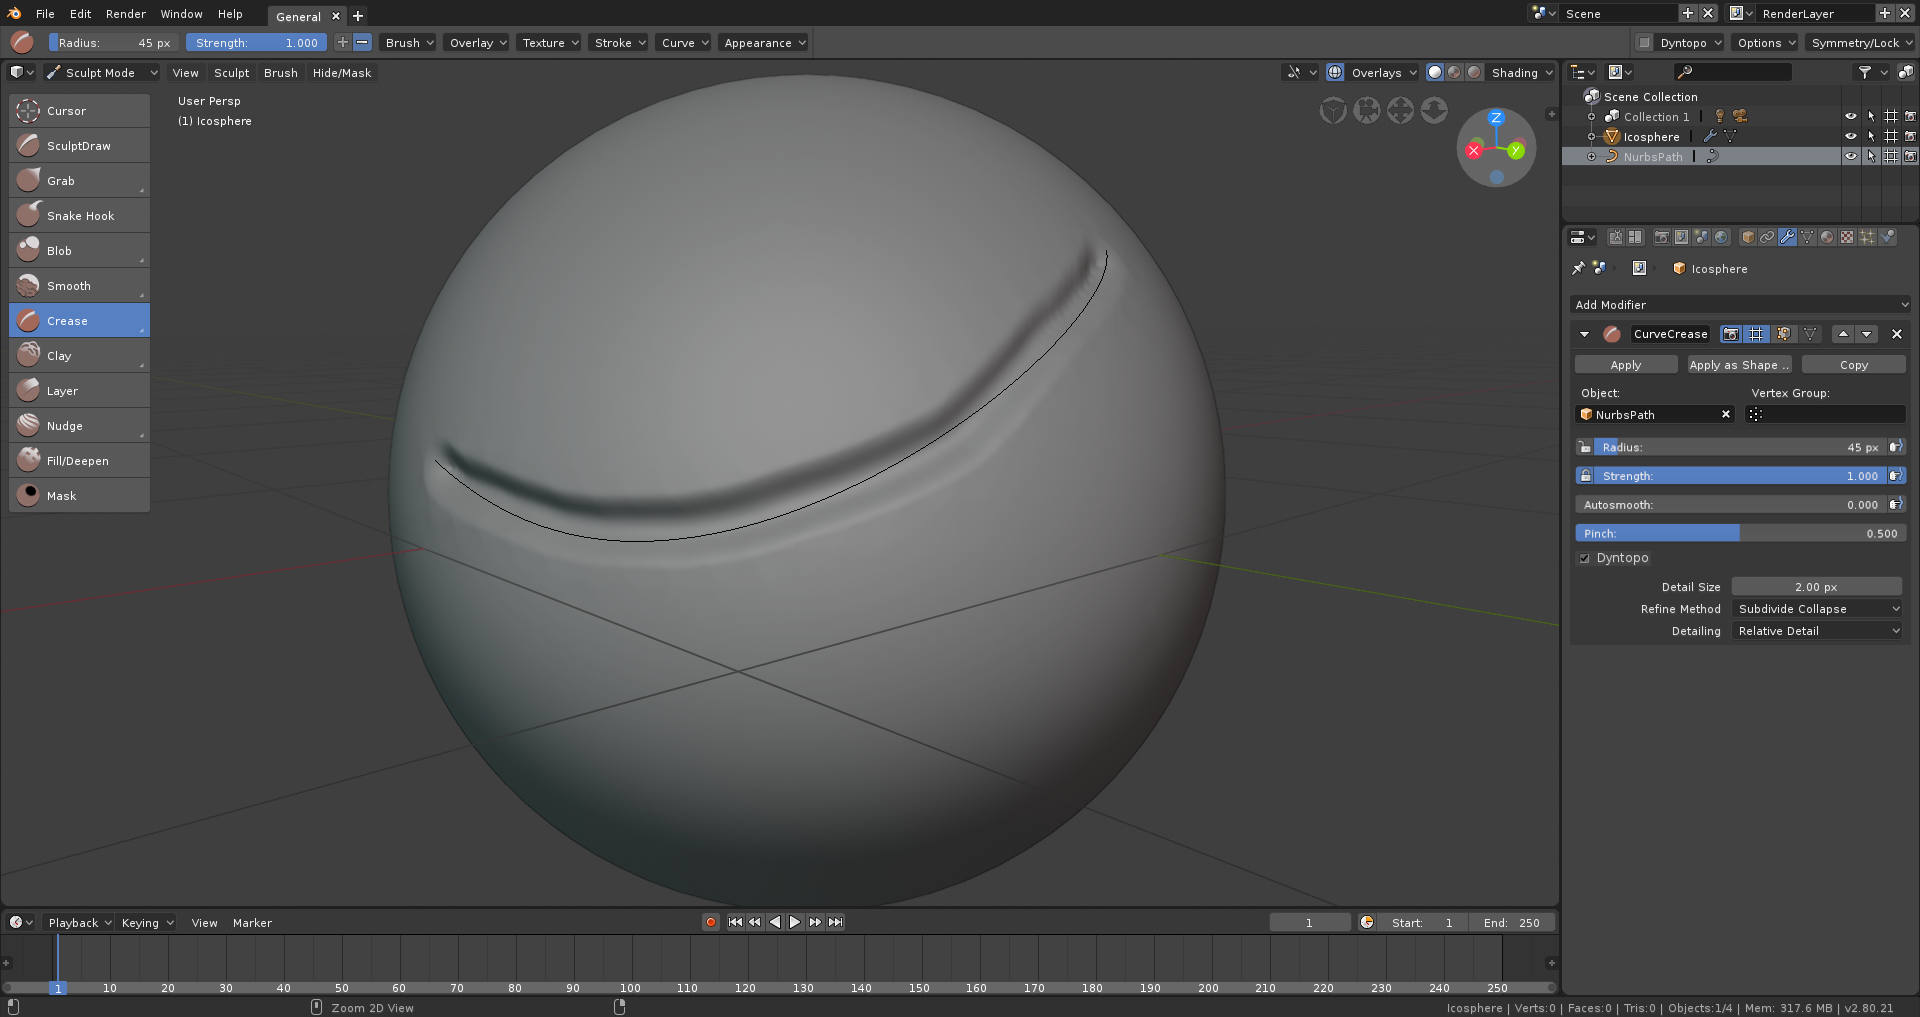Toggle NurbsPath visibility eye in outliner
1920x1017 pixels.
1850,156
